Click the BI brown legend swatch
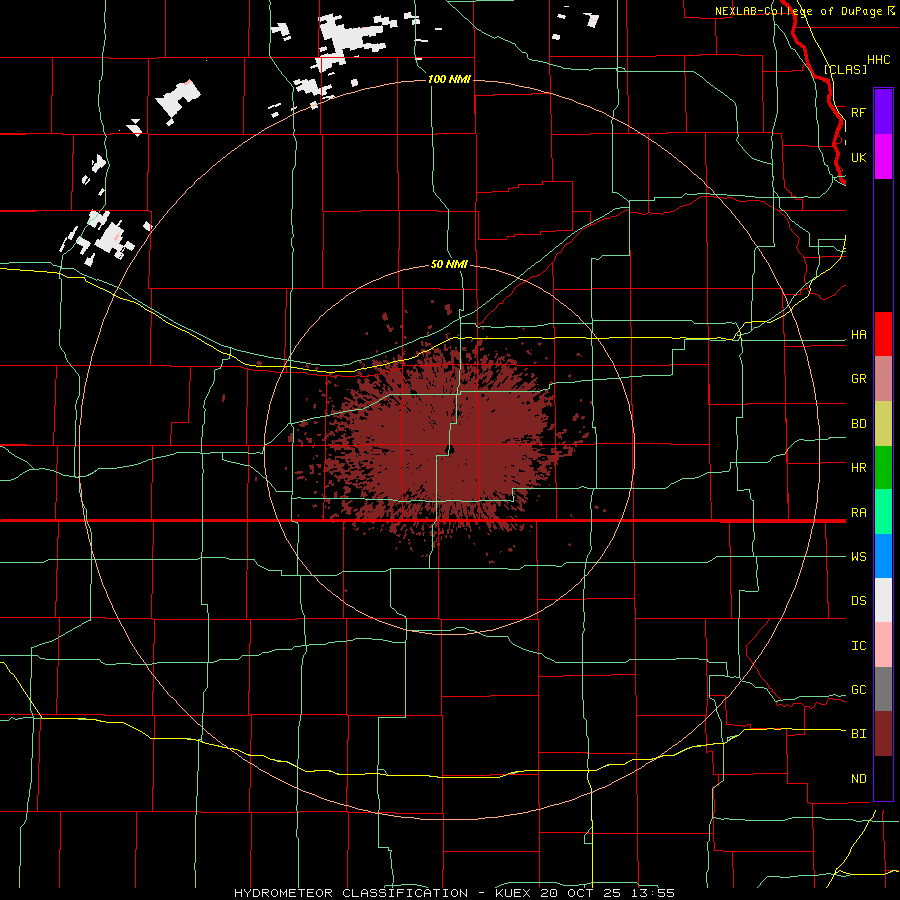This screenshot has width=900, height=900. 883,734
